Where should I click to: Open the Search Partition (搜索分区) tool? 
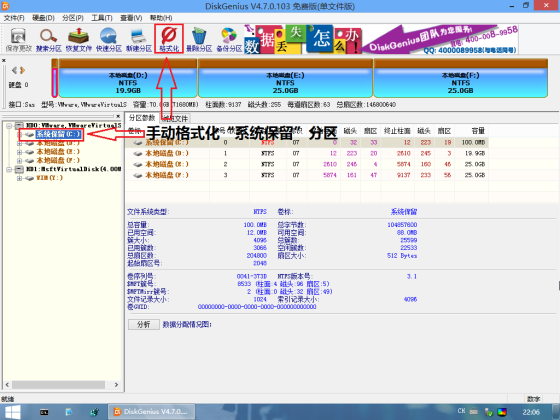(x=49, y=40)
